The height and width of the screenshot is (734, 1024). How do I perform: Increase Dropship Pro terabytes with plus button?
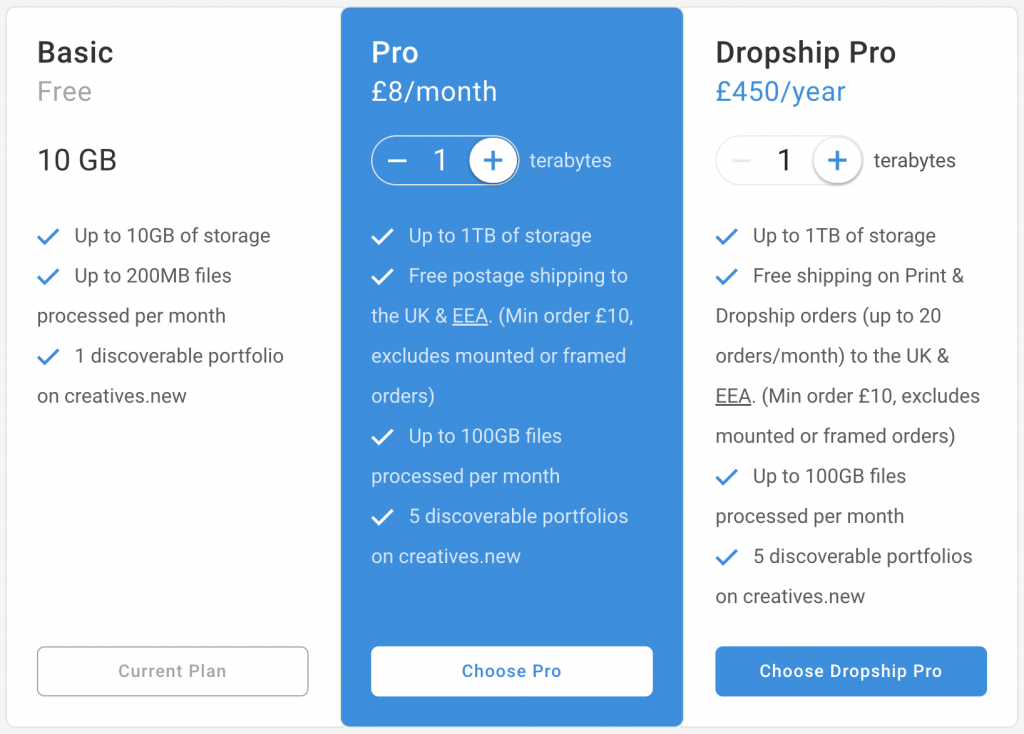tap(837, 161)
